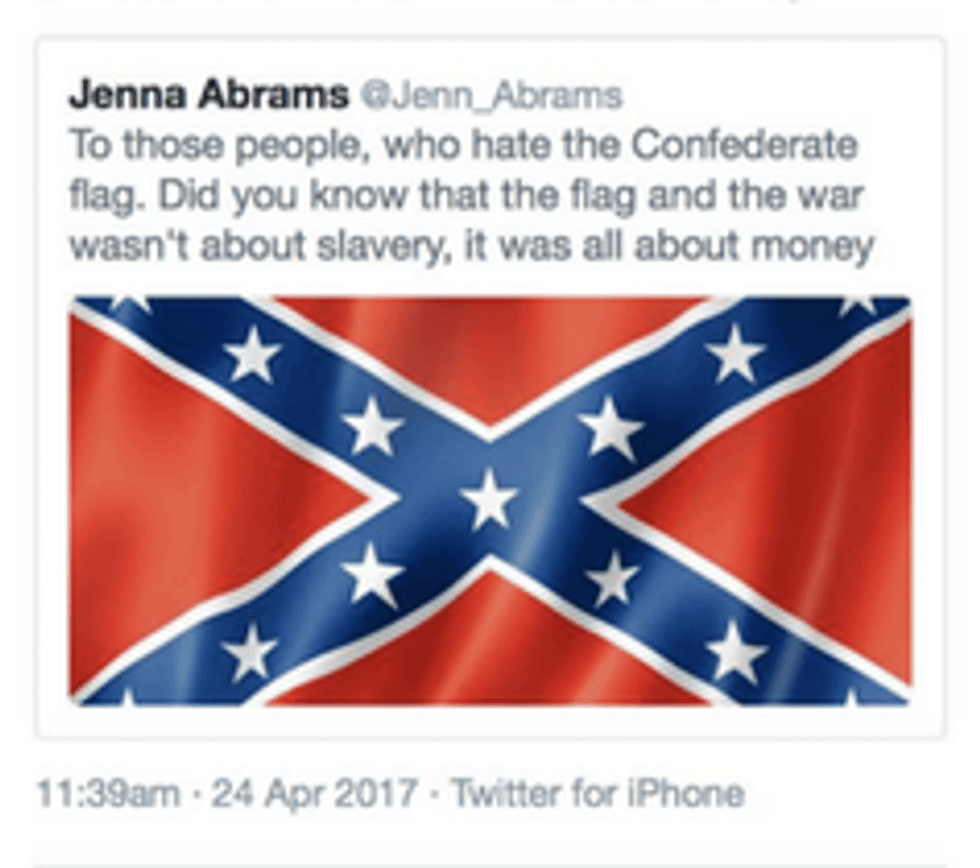Open the Jenna Abrams profile name
The width and height of the screenshot is (980, 868).
point(209,96)
